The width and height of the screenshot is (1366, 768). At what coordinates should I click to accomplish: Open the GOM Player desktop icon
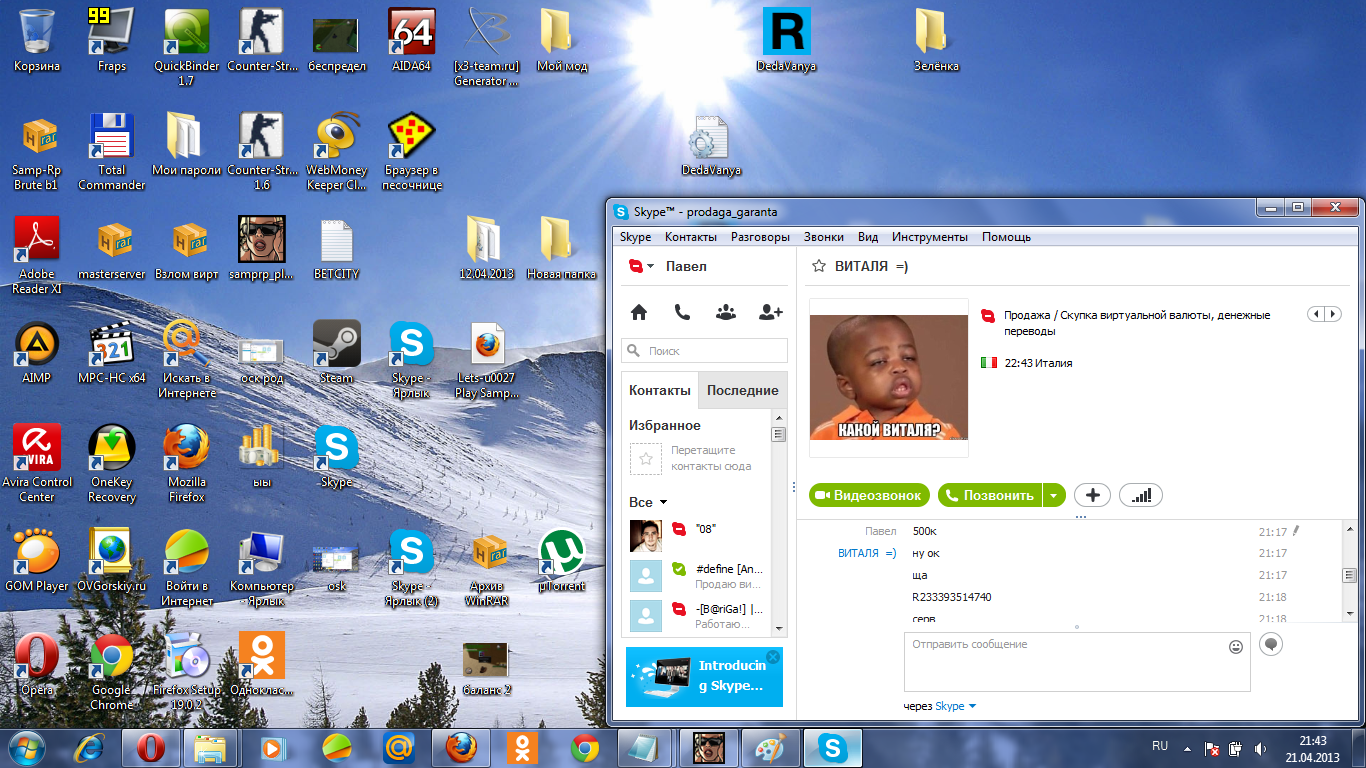click(x=37, y=560)
